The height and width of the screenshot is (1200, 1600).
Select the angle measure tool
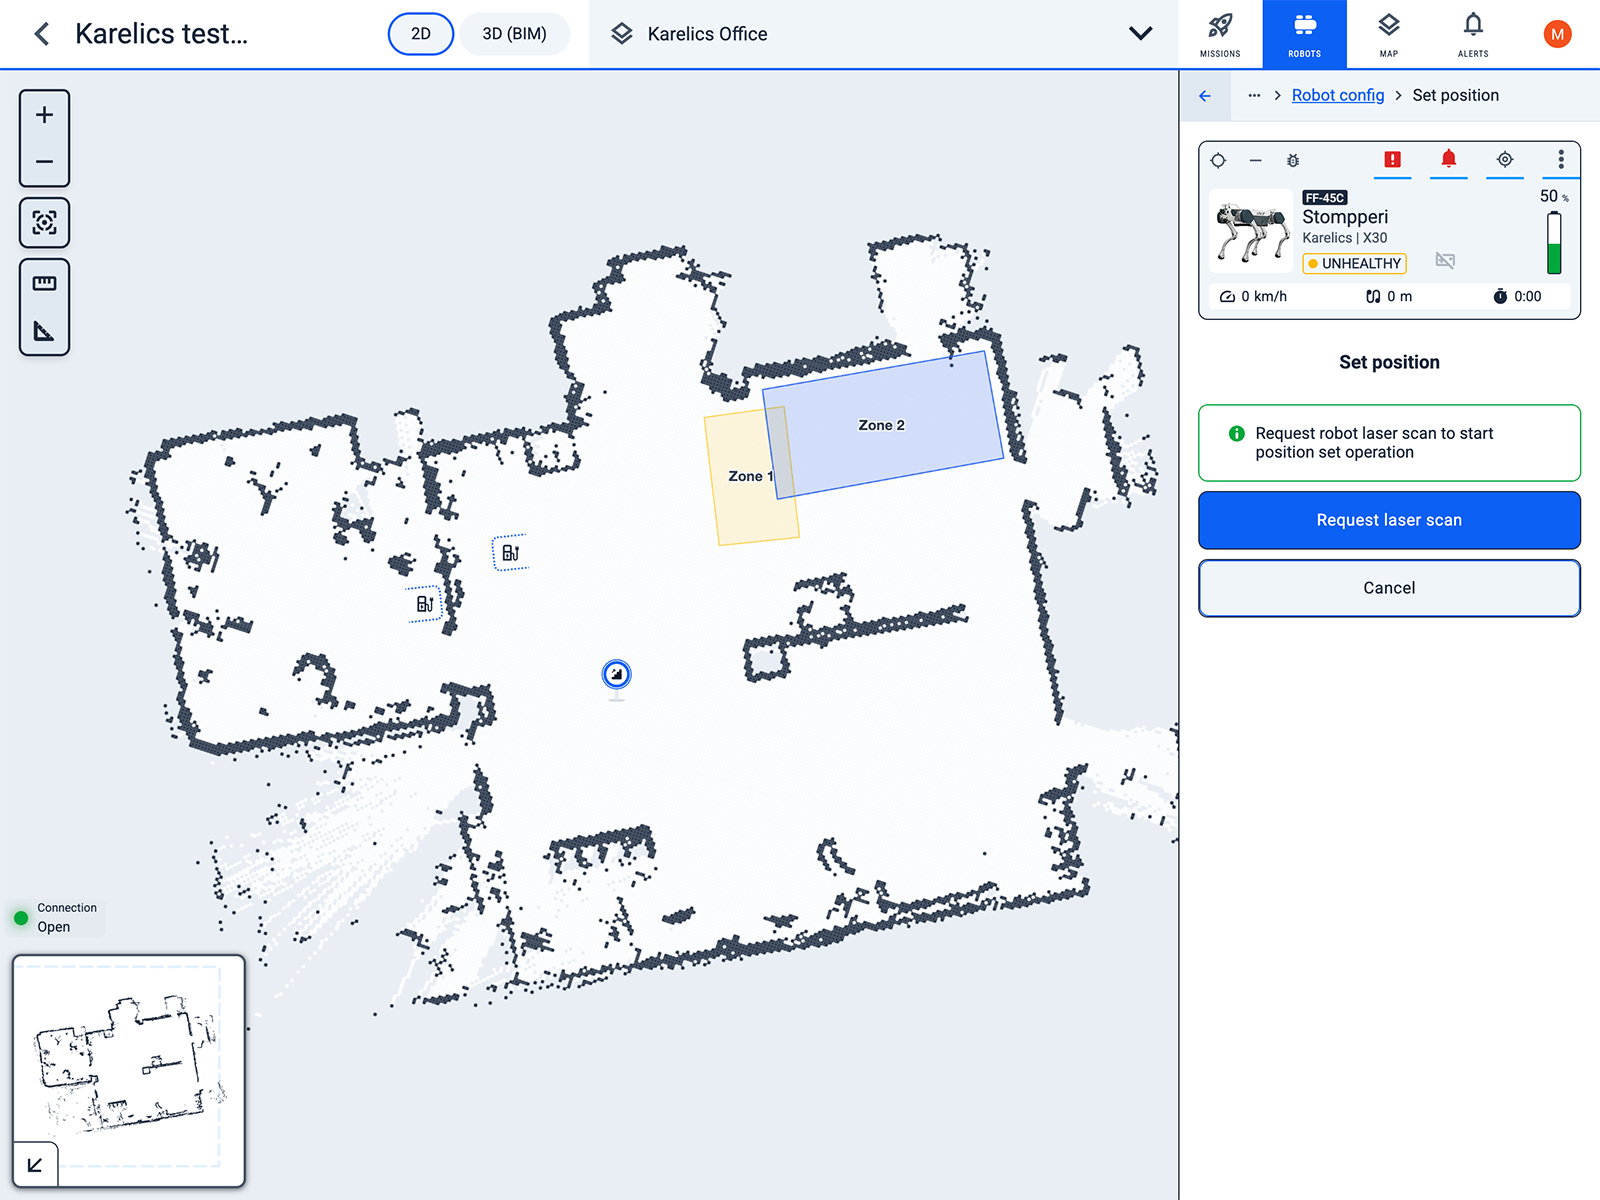44,331
